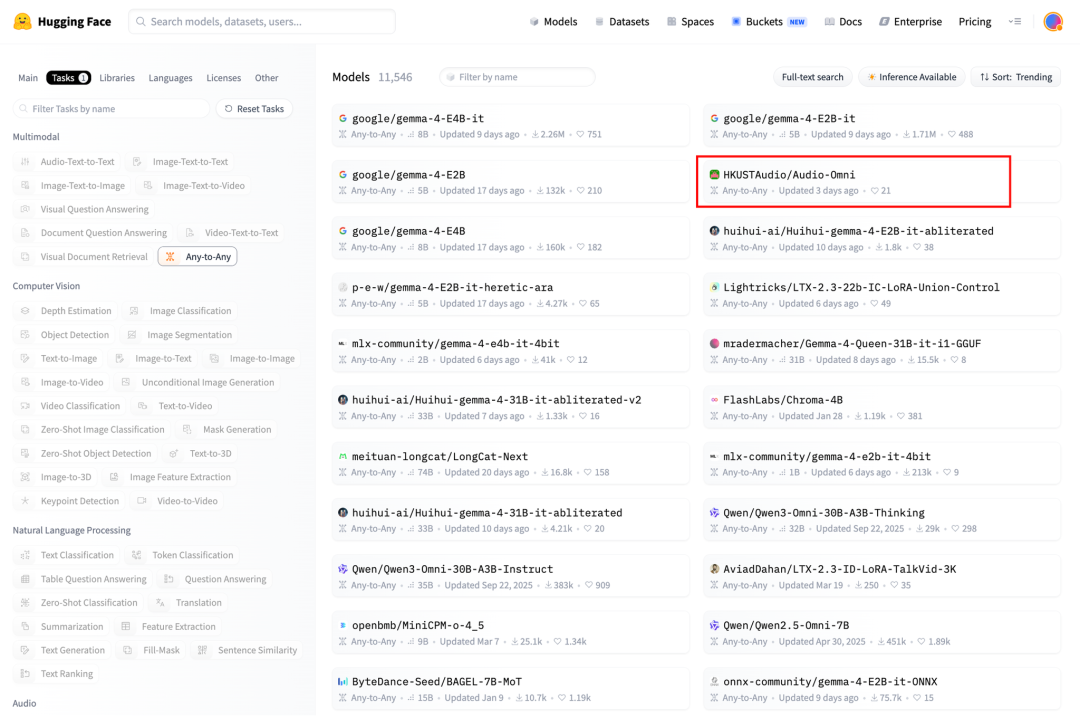Click the Google icon beside gemma-4-E4B-it
Viewport: 1080px width, 718px height.
coord(342,119)
